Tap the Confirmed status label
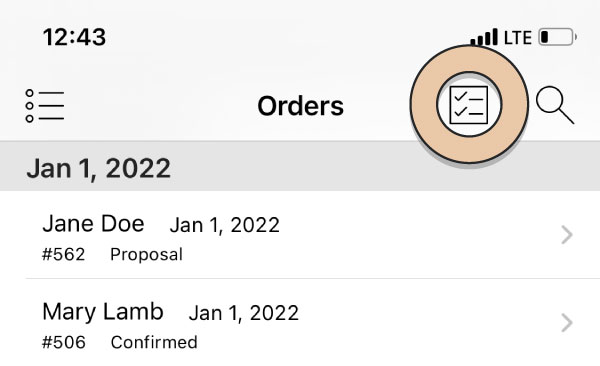This screenshot has width=600, height=366. (154, 342)
